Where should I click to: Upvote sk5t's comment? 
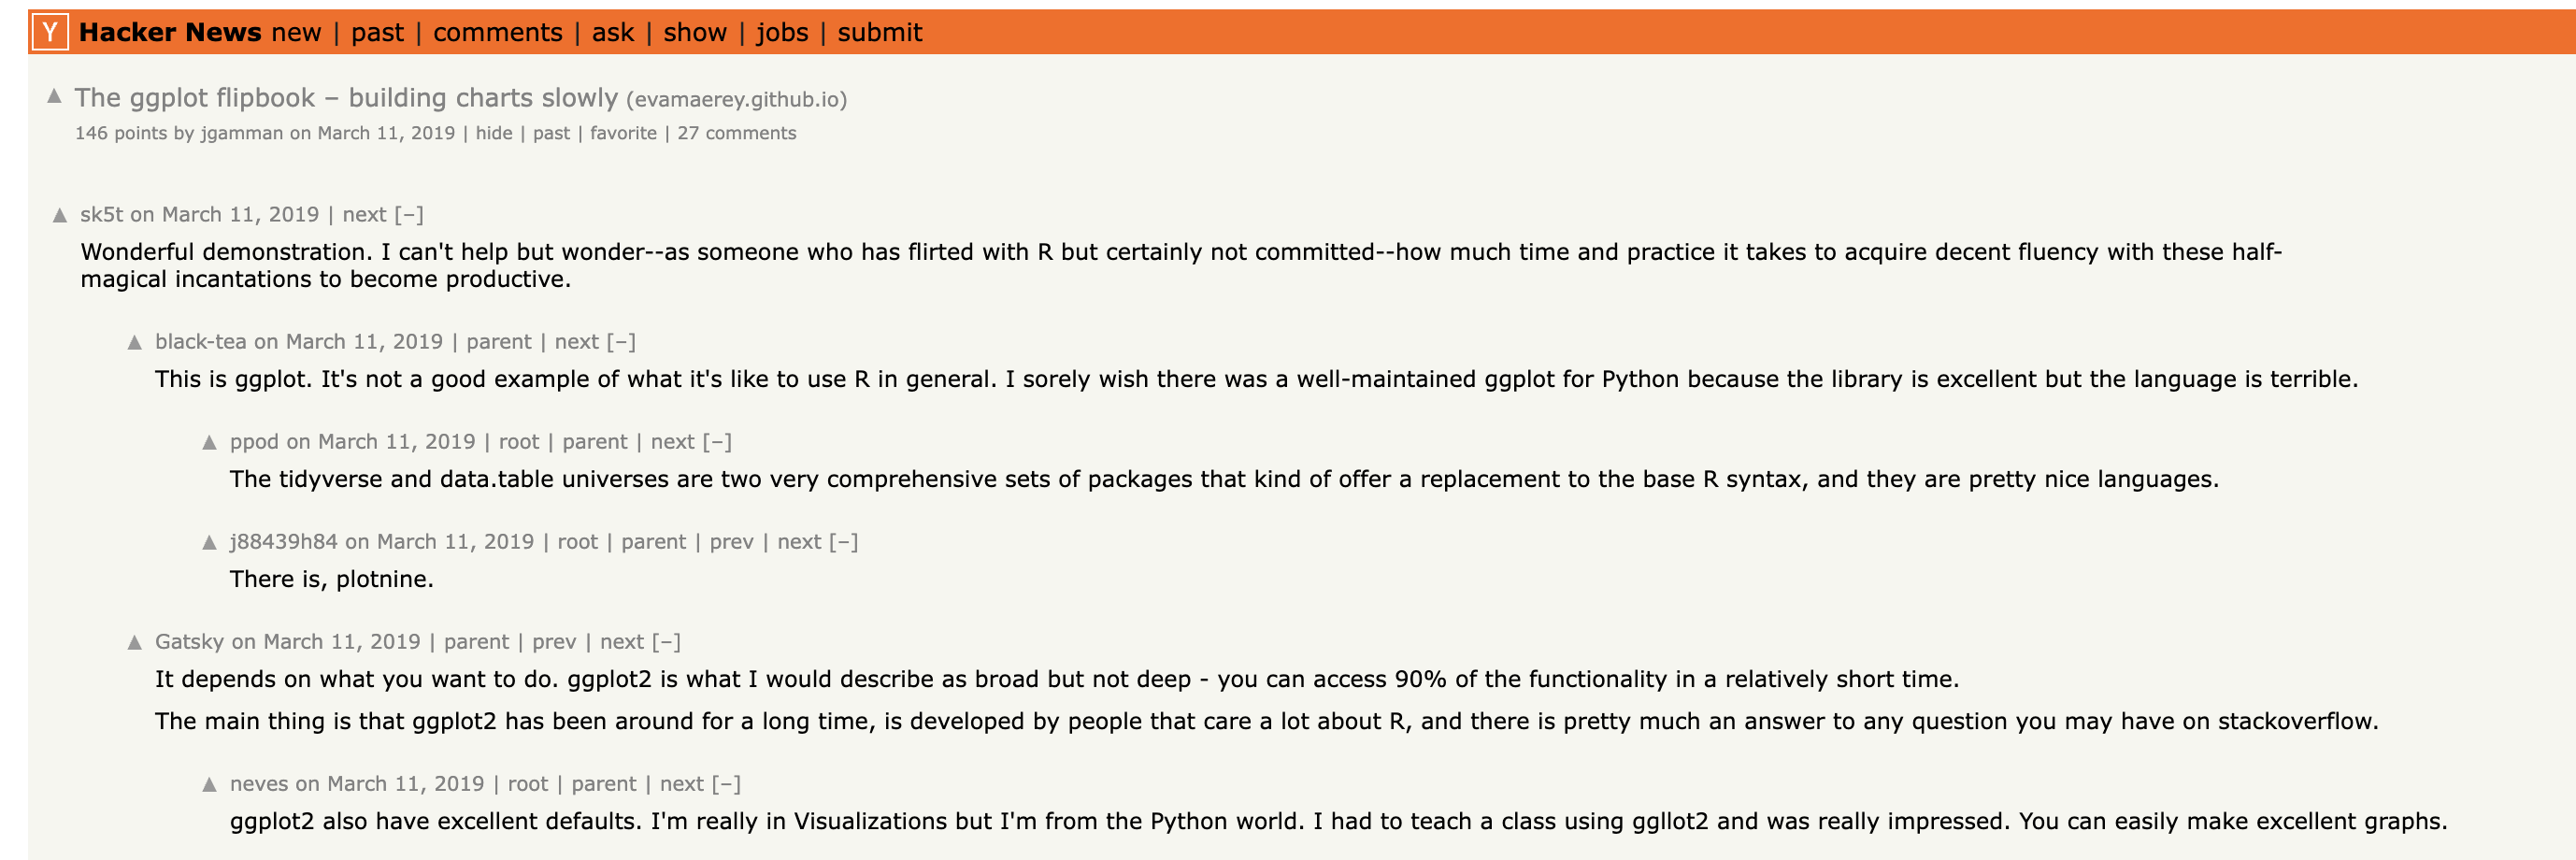tap(60, 215)
